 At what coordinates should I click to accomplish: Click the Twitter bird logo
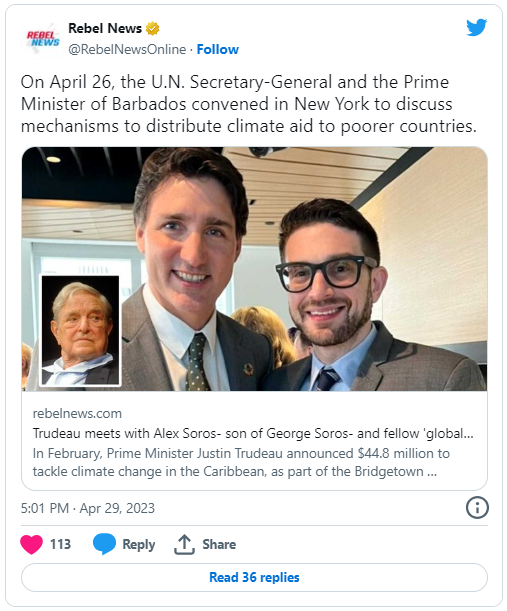[476, 27]
